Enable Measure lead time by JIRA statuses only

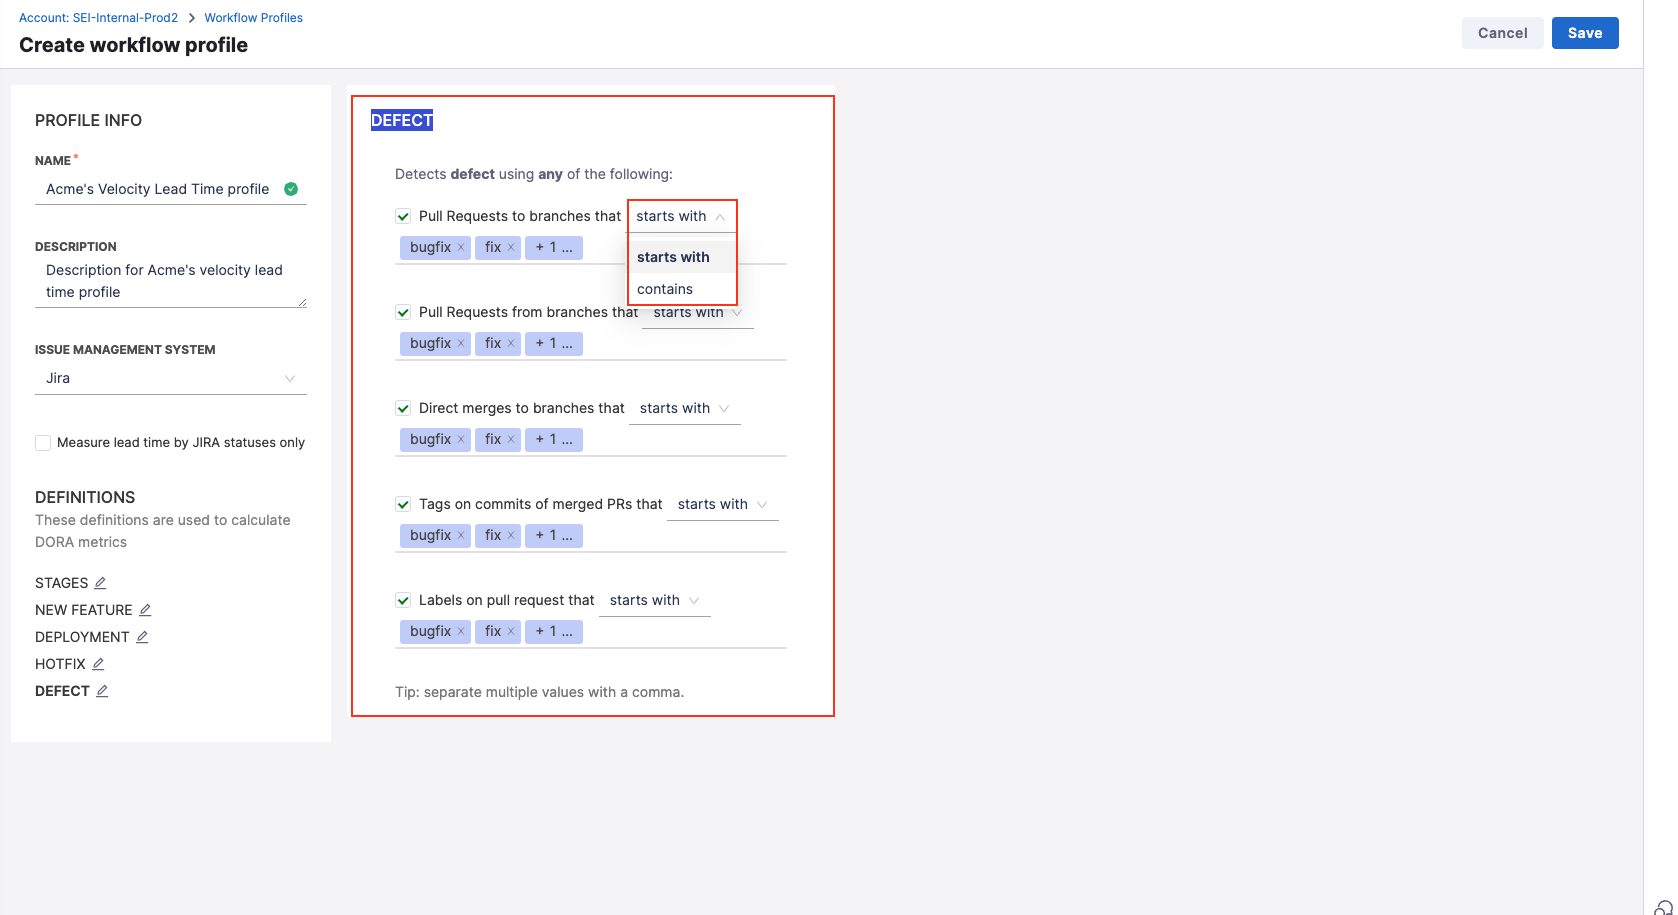click(43, 443)
